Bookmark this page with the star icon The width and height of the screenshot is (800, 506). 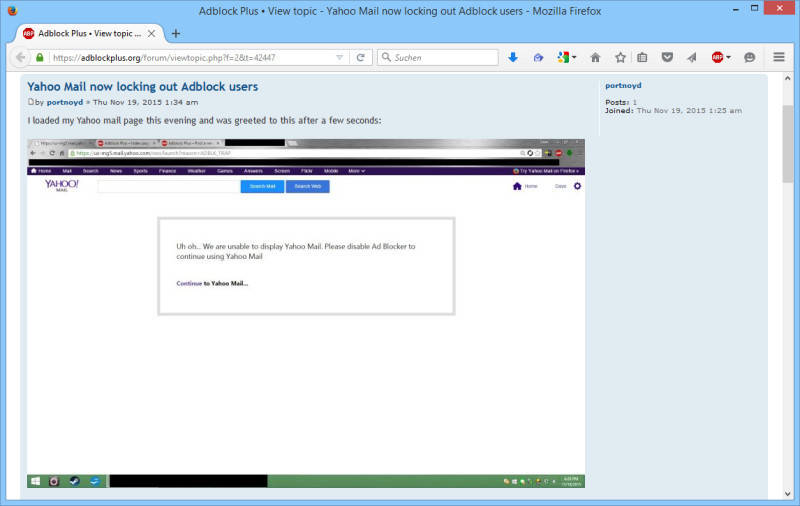620,58
